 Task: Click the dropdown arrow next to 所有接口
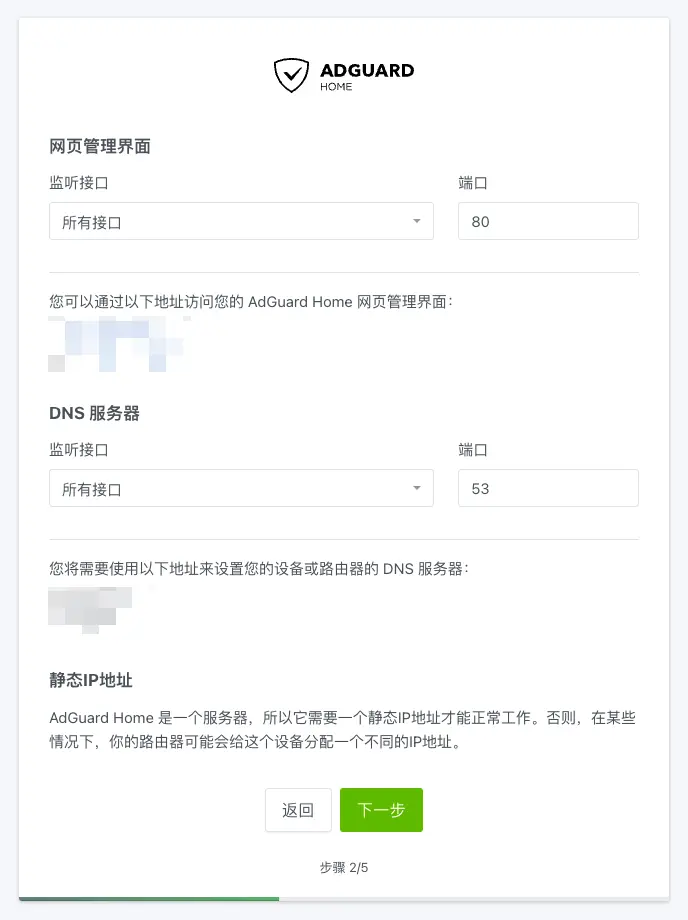click(x=416, y=220)
